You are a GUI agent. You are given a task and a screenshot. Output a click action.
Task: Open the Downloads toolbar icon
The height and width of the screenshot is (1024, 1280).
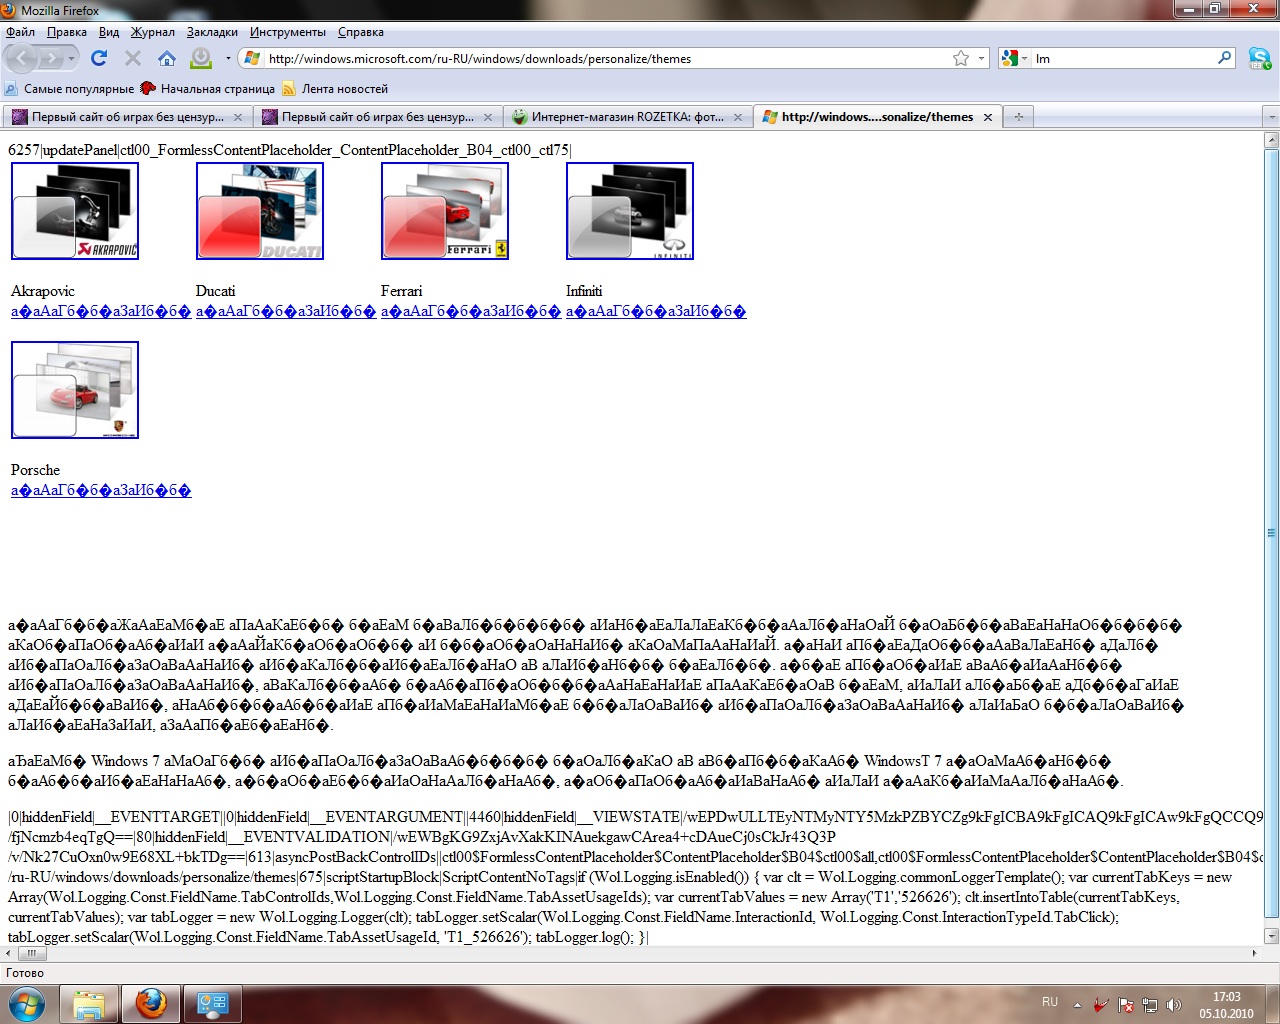[x=201, y=58]
